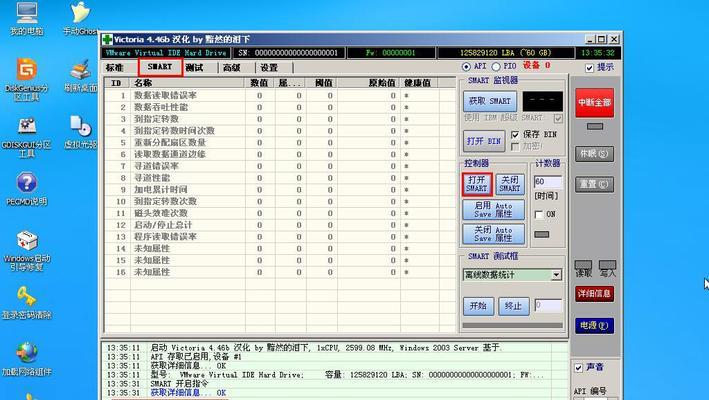Click the 数值 column header

pos(260,83)
